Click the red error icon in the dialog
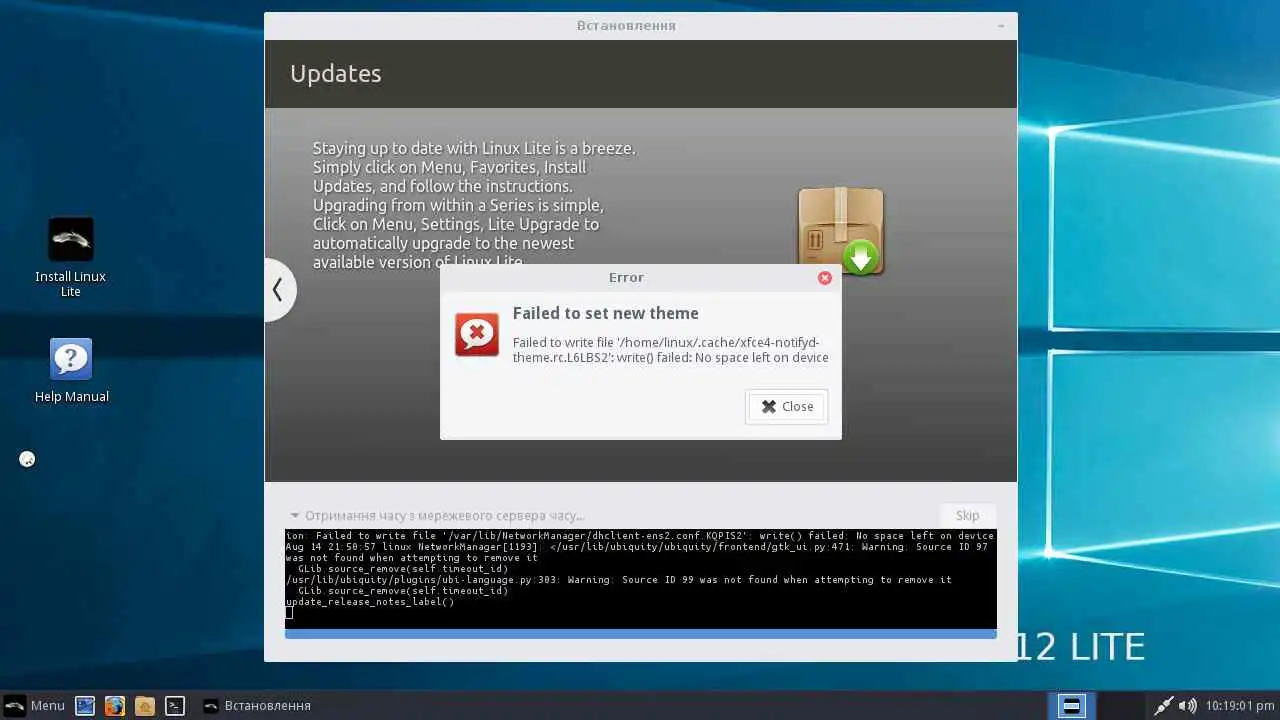This screenshot has width=1280, height=720. click(477, 334)
